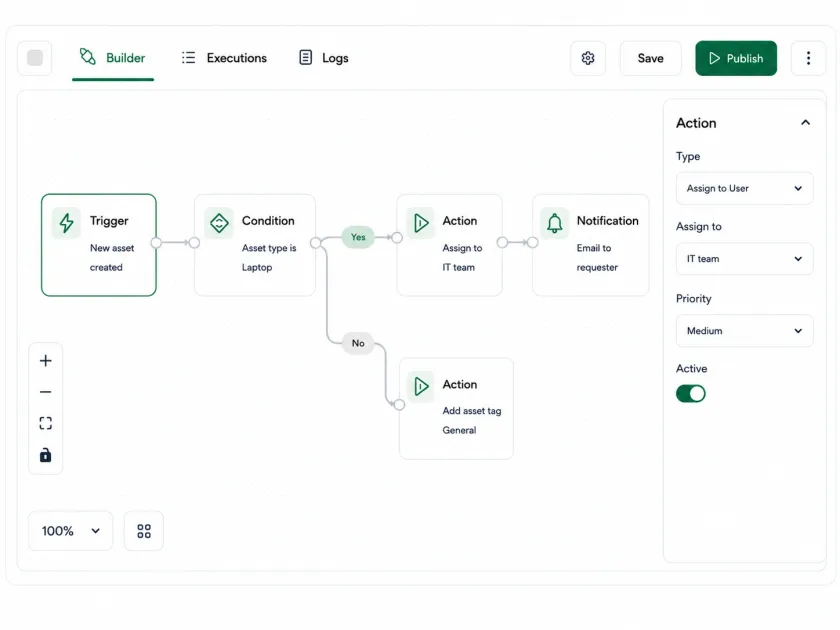The width and height of the screenshot is (840, 630).
Task: Select 'Asset type is Laptop' condition text
Action: tap(269, 258)
